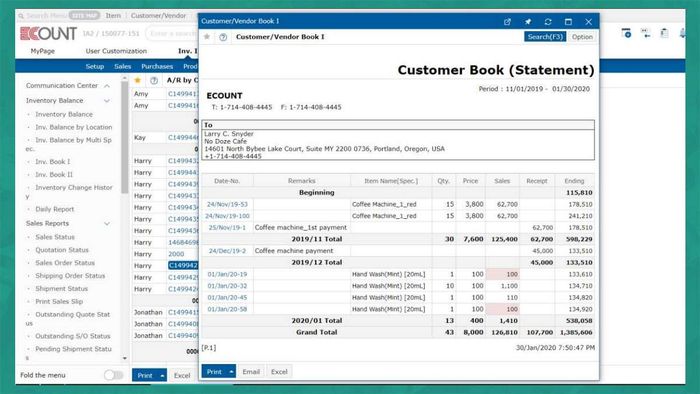Screen dimensions: 700x394
Task: Open Daily Report in sidebar
Action: (54, 209)
